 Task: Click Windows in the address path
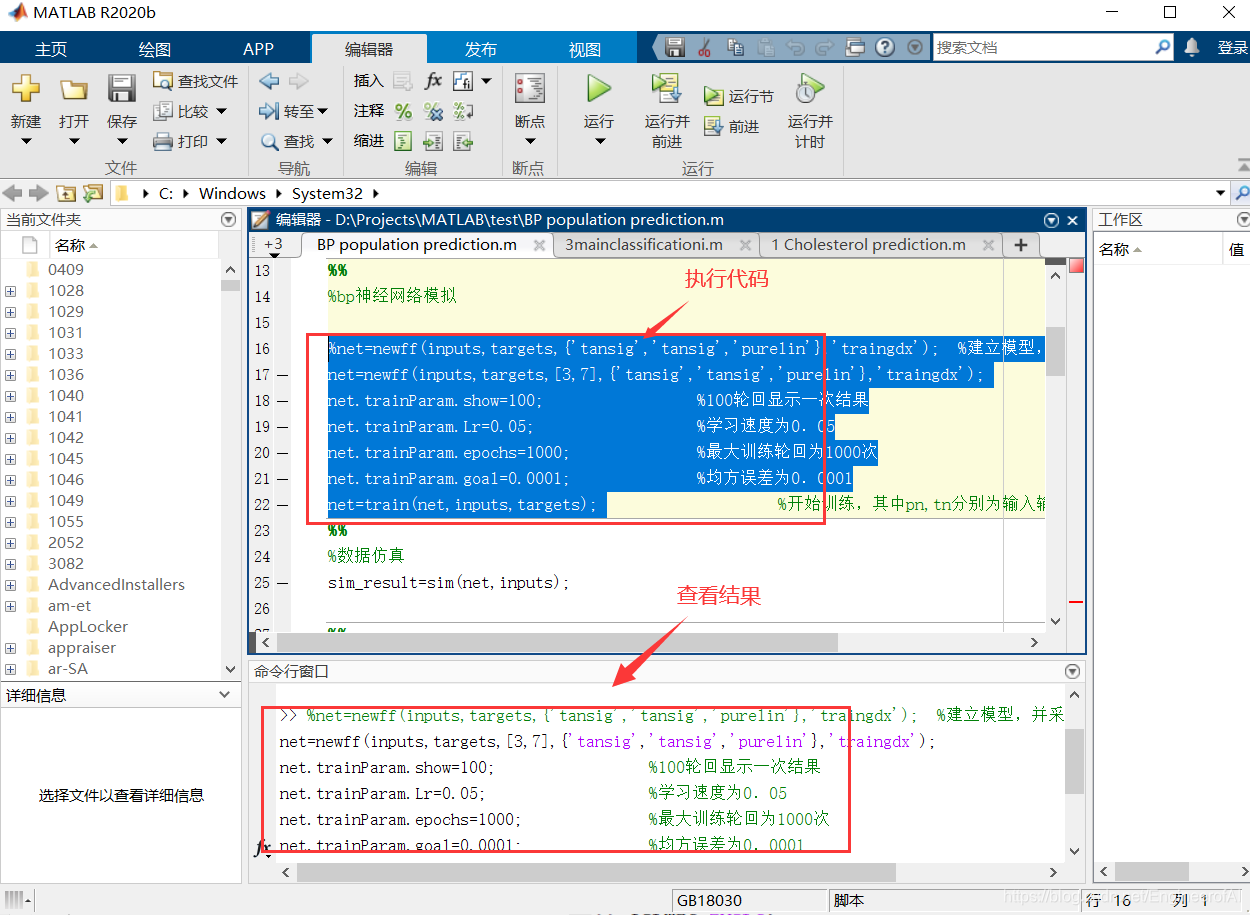coord(232,193)
